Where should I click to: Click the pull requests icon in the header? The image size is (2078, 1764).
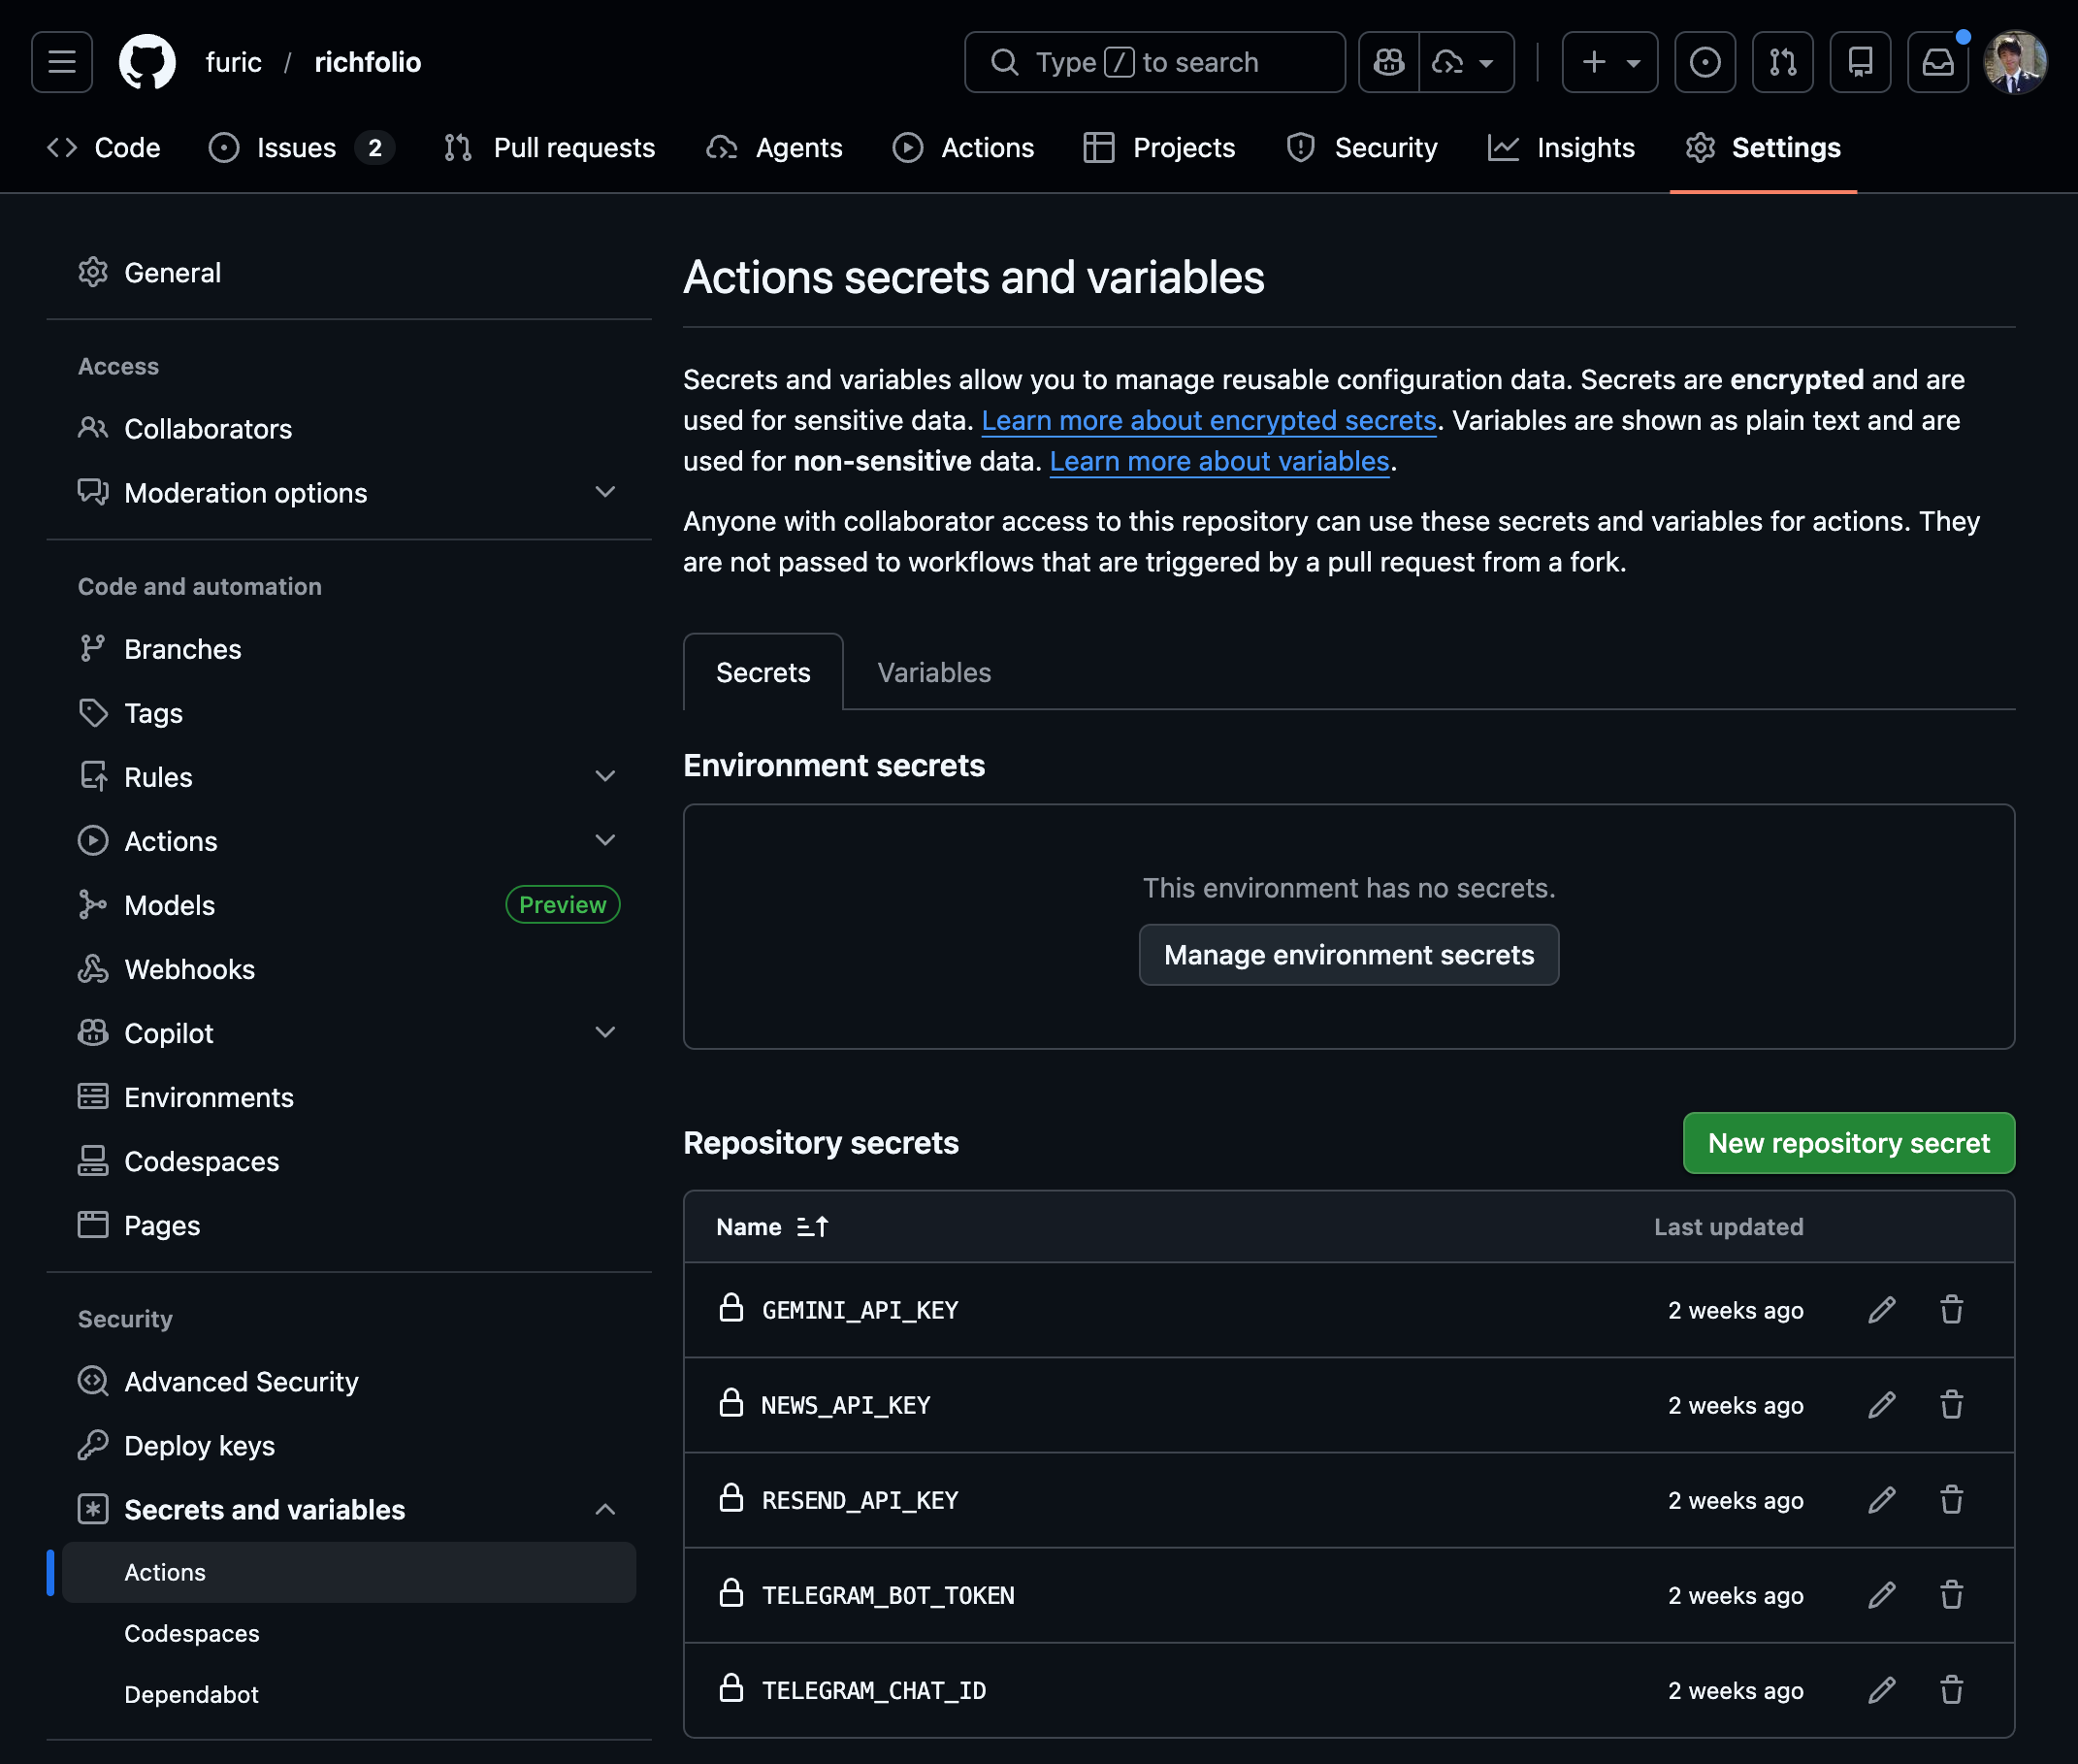[1782, 61]
